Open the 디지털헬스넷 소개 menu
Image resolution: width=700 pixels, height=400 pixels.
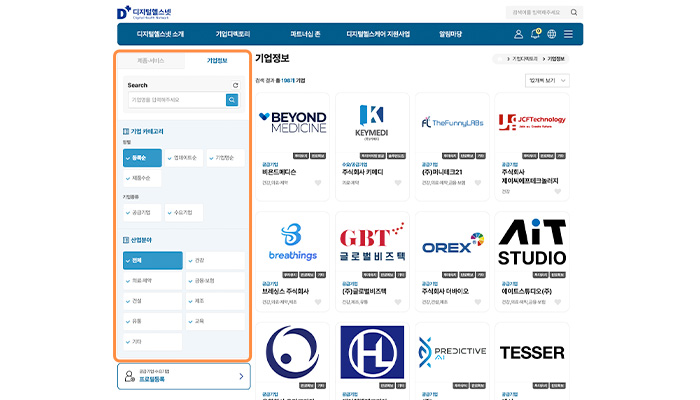160,34
